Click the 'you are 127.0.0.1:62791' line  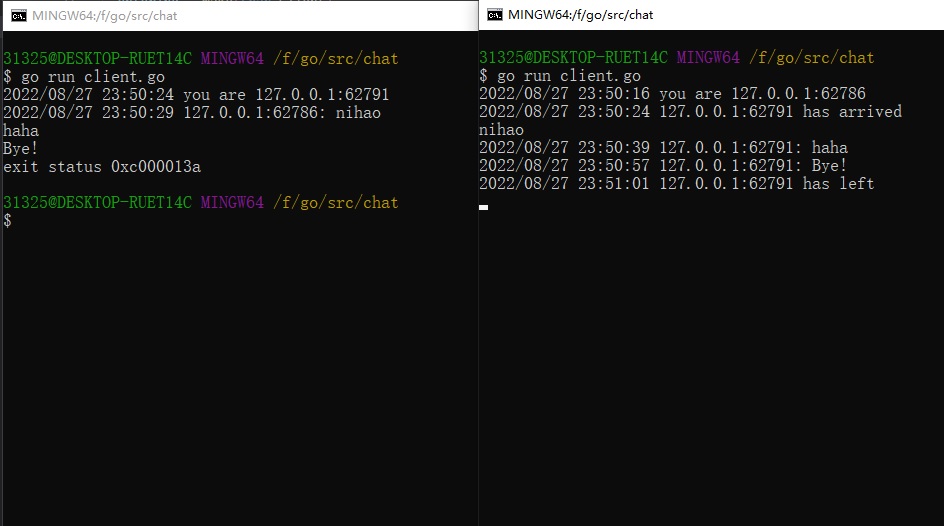tap(196, 94)
